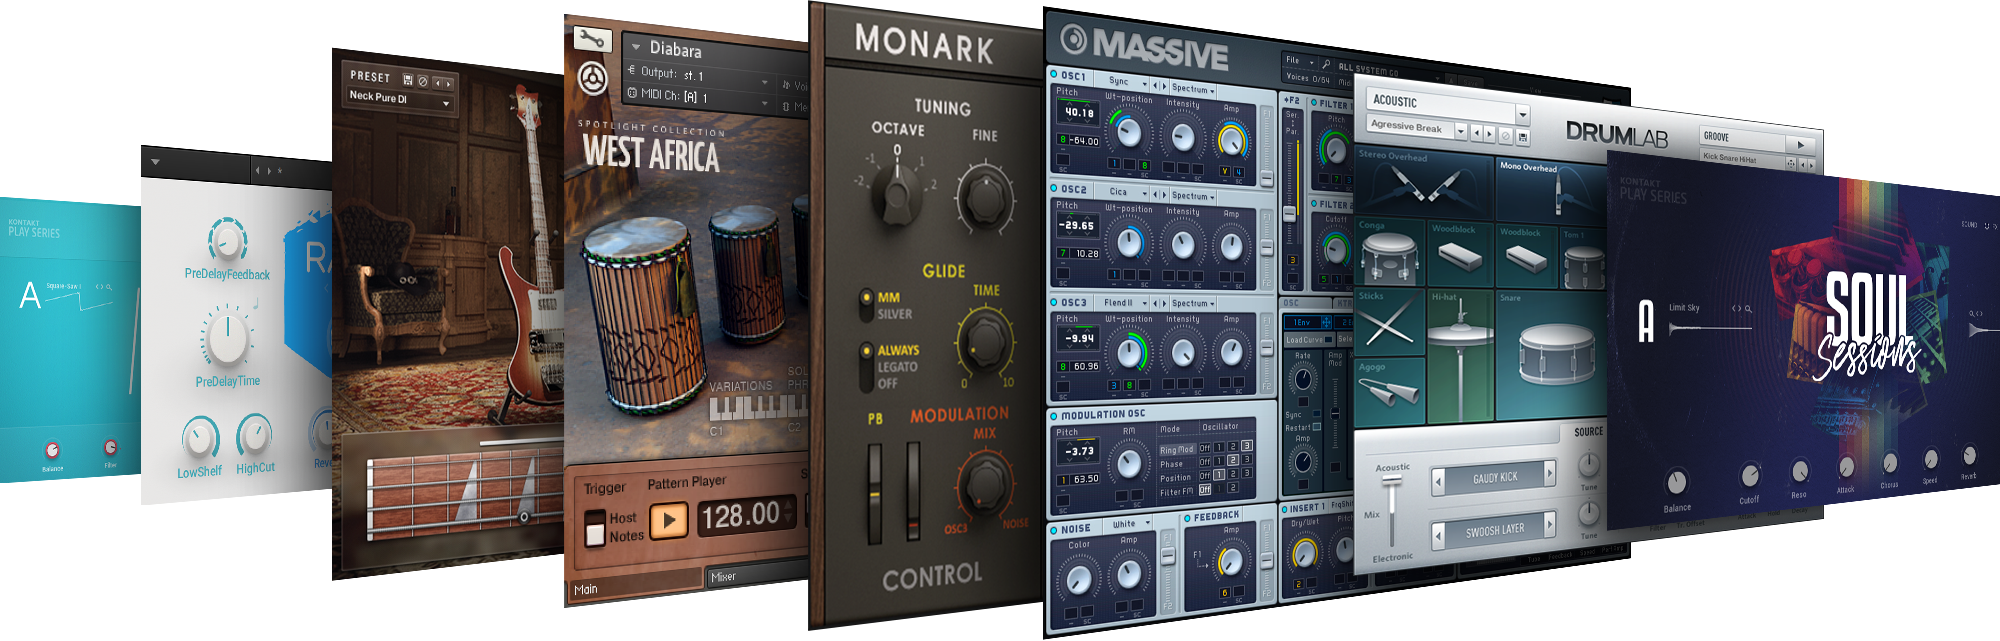Toggle the Massive OSC2 power button

1054,187
